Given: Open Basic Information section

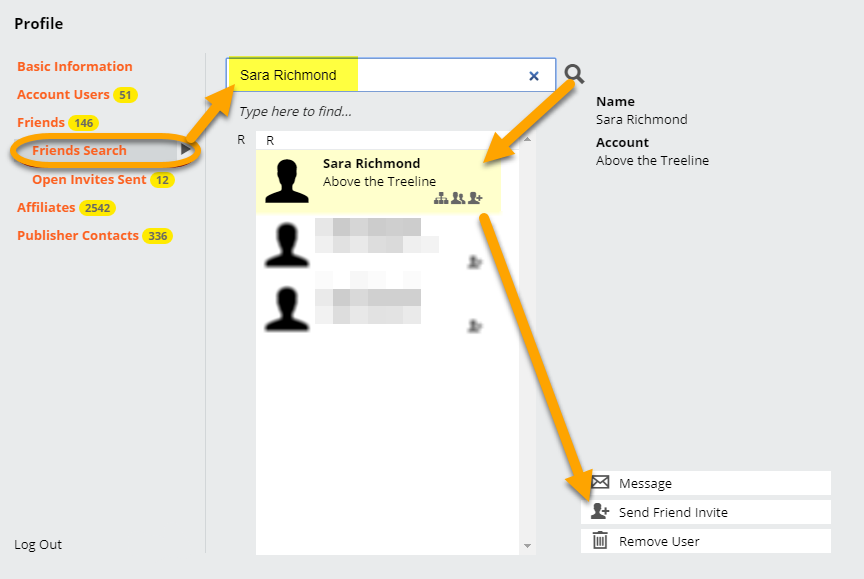Looking at the screenshot, I should pyautogui.click(x=75, y=67).
